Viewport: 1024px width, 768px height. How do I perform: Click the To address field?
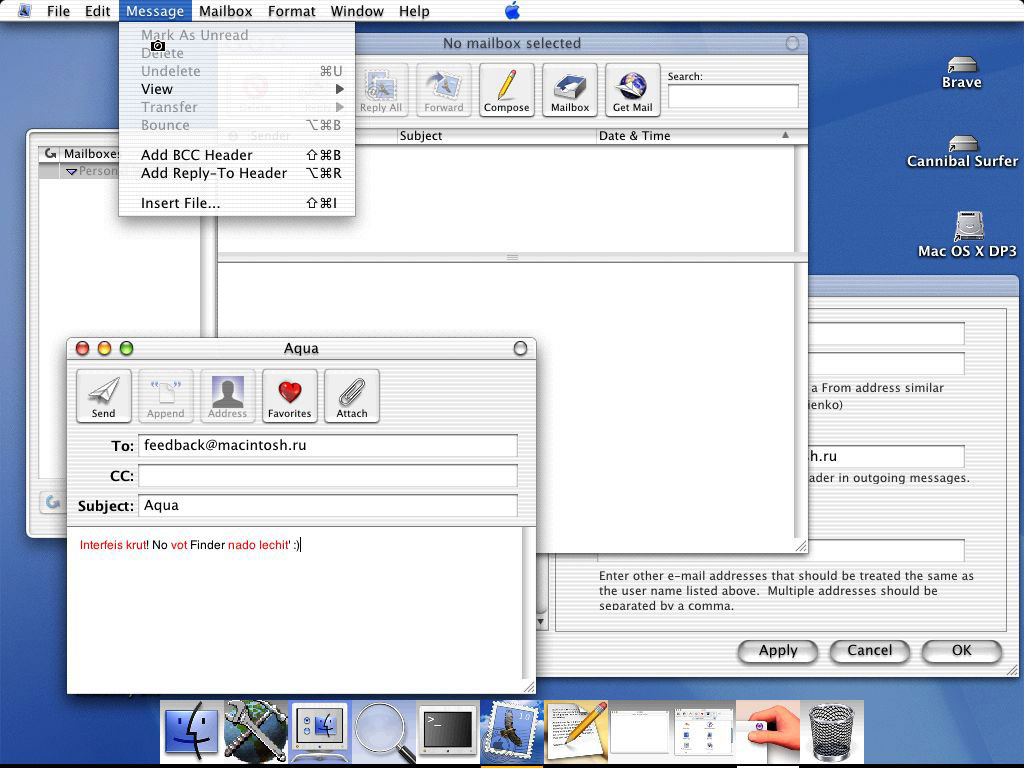[328, 445]
